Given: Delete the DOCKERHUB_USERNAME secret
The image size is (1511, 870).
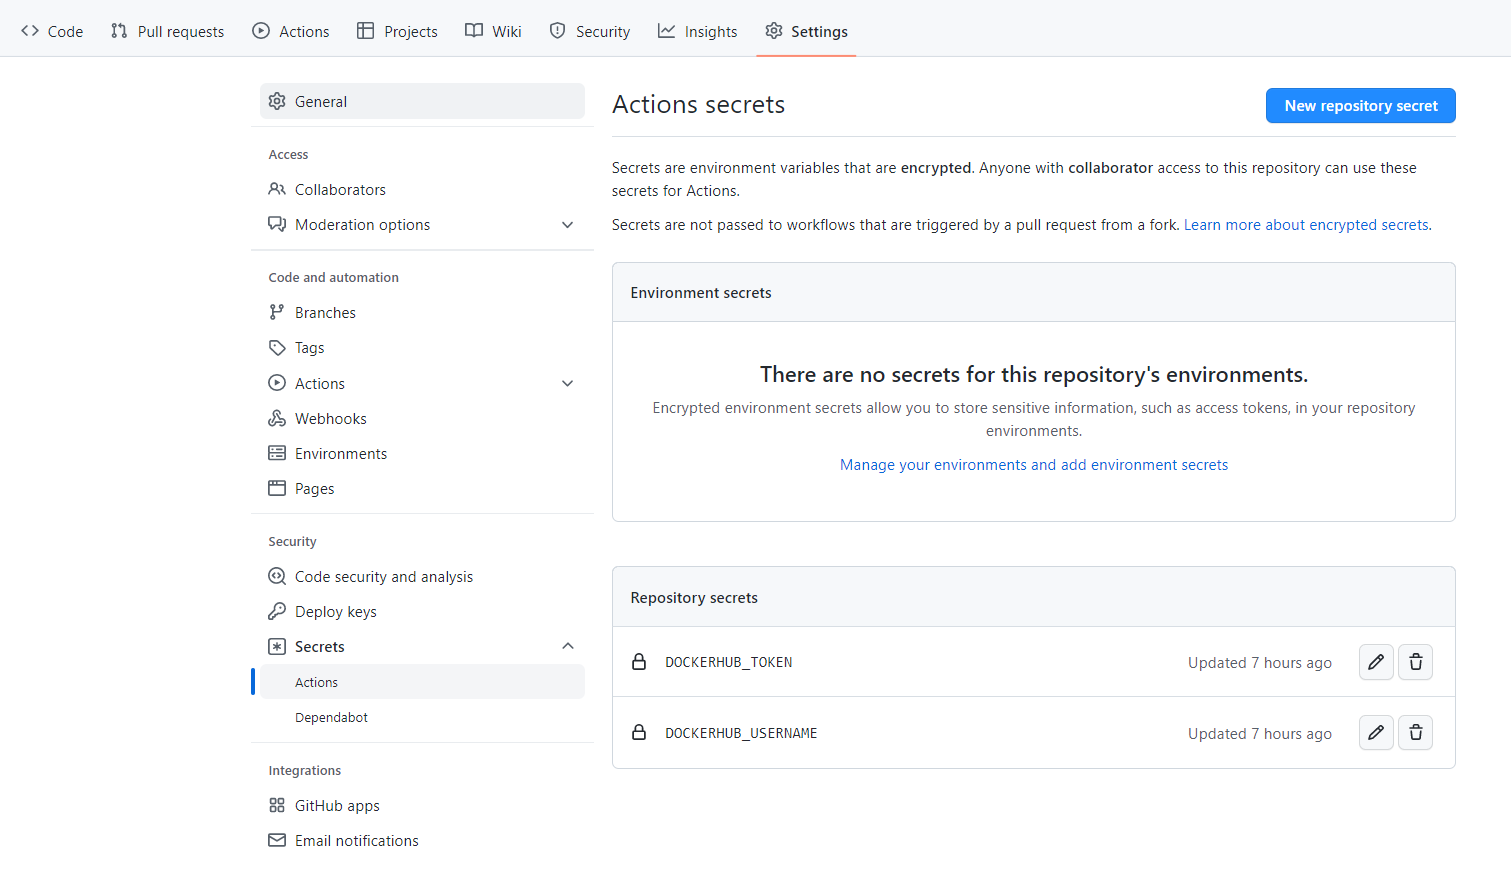Looking at the screenshot, I should coord(1415,733).
